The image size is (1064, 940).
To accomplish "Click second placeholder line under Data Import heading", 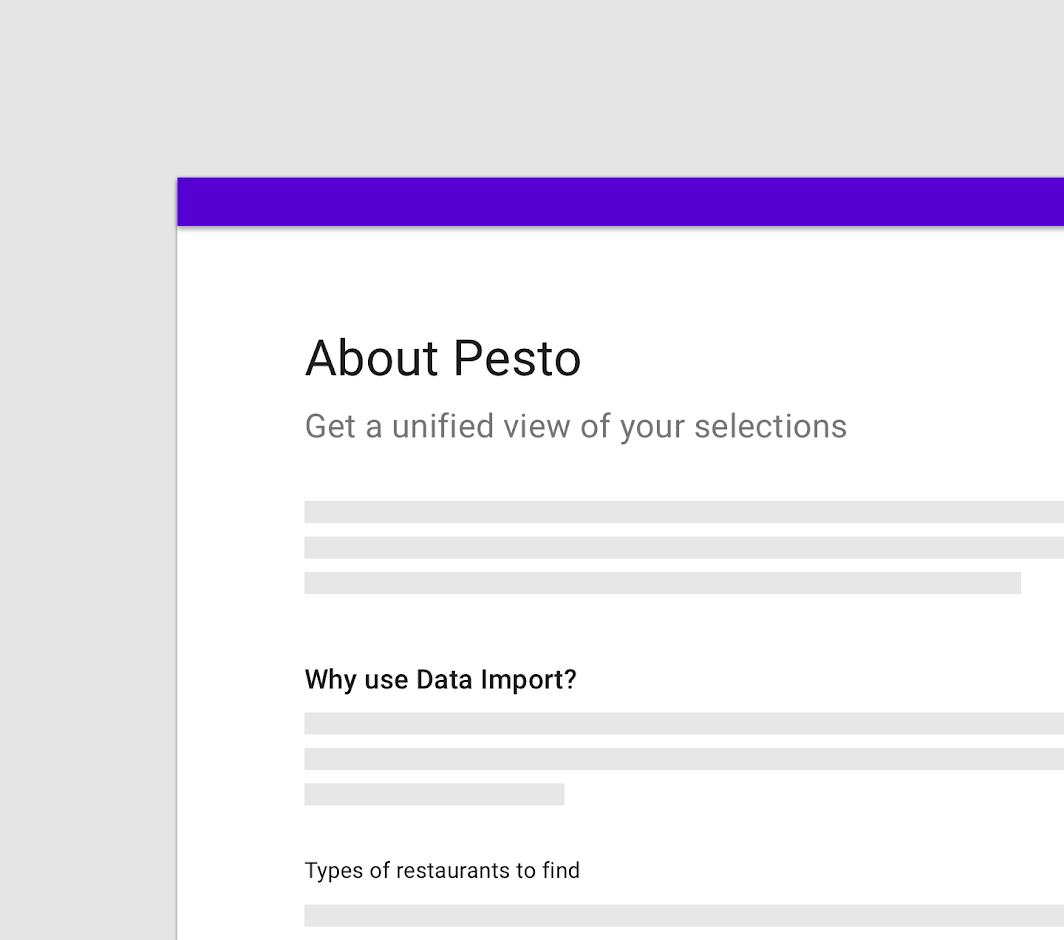I will (x=684, y=758).
